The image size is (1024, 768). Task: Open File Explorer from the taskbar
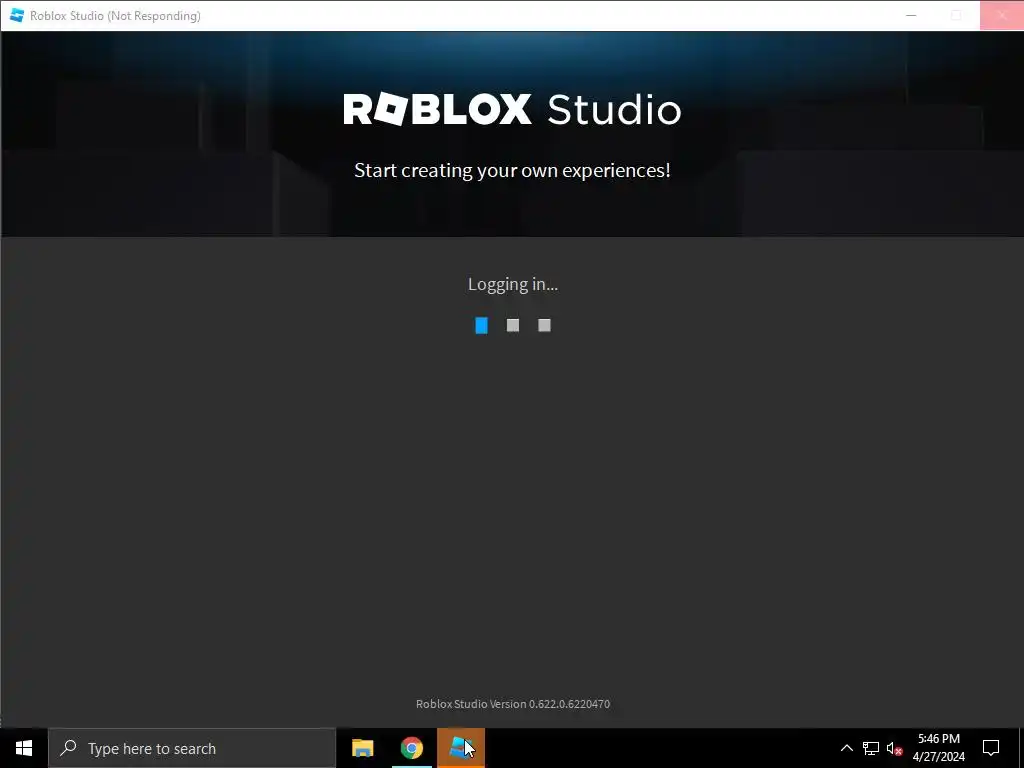click(x=362, y=748)
